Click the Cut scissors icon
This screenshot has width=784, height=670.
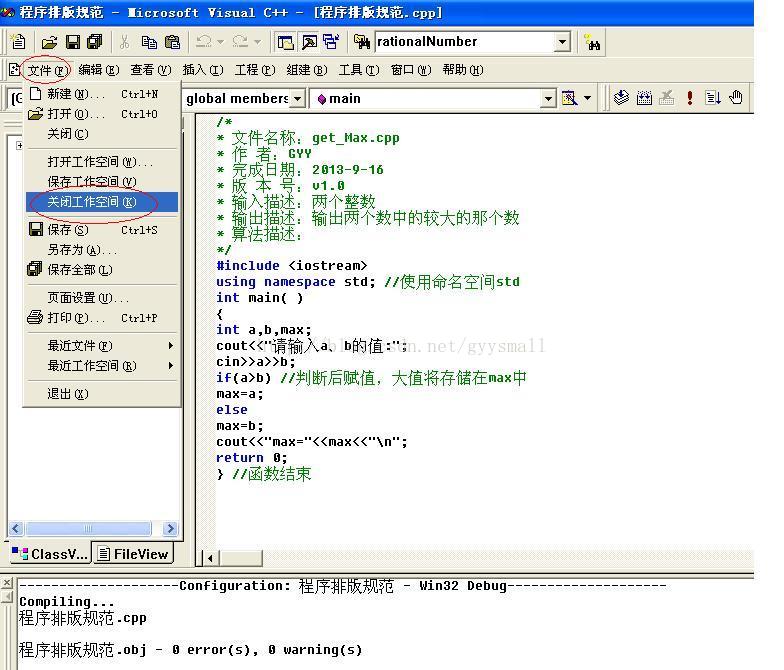pyautogui.click(x=124, y=42)
